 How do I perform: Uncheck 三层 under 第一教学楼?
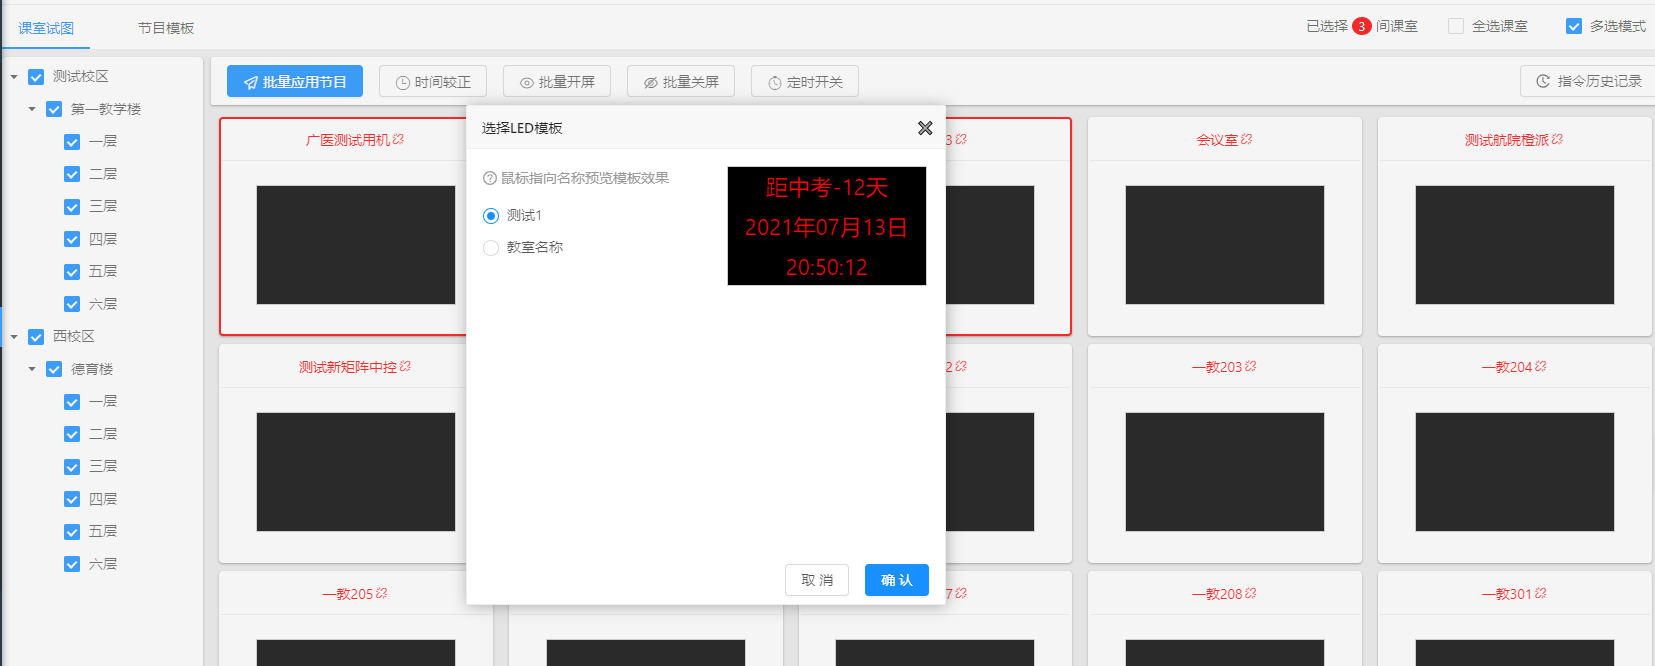[72, 207]
